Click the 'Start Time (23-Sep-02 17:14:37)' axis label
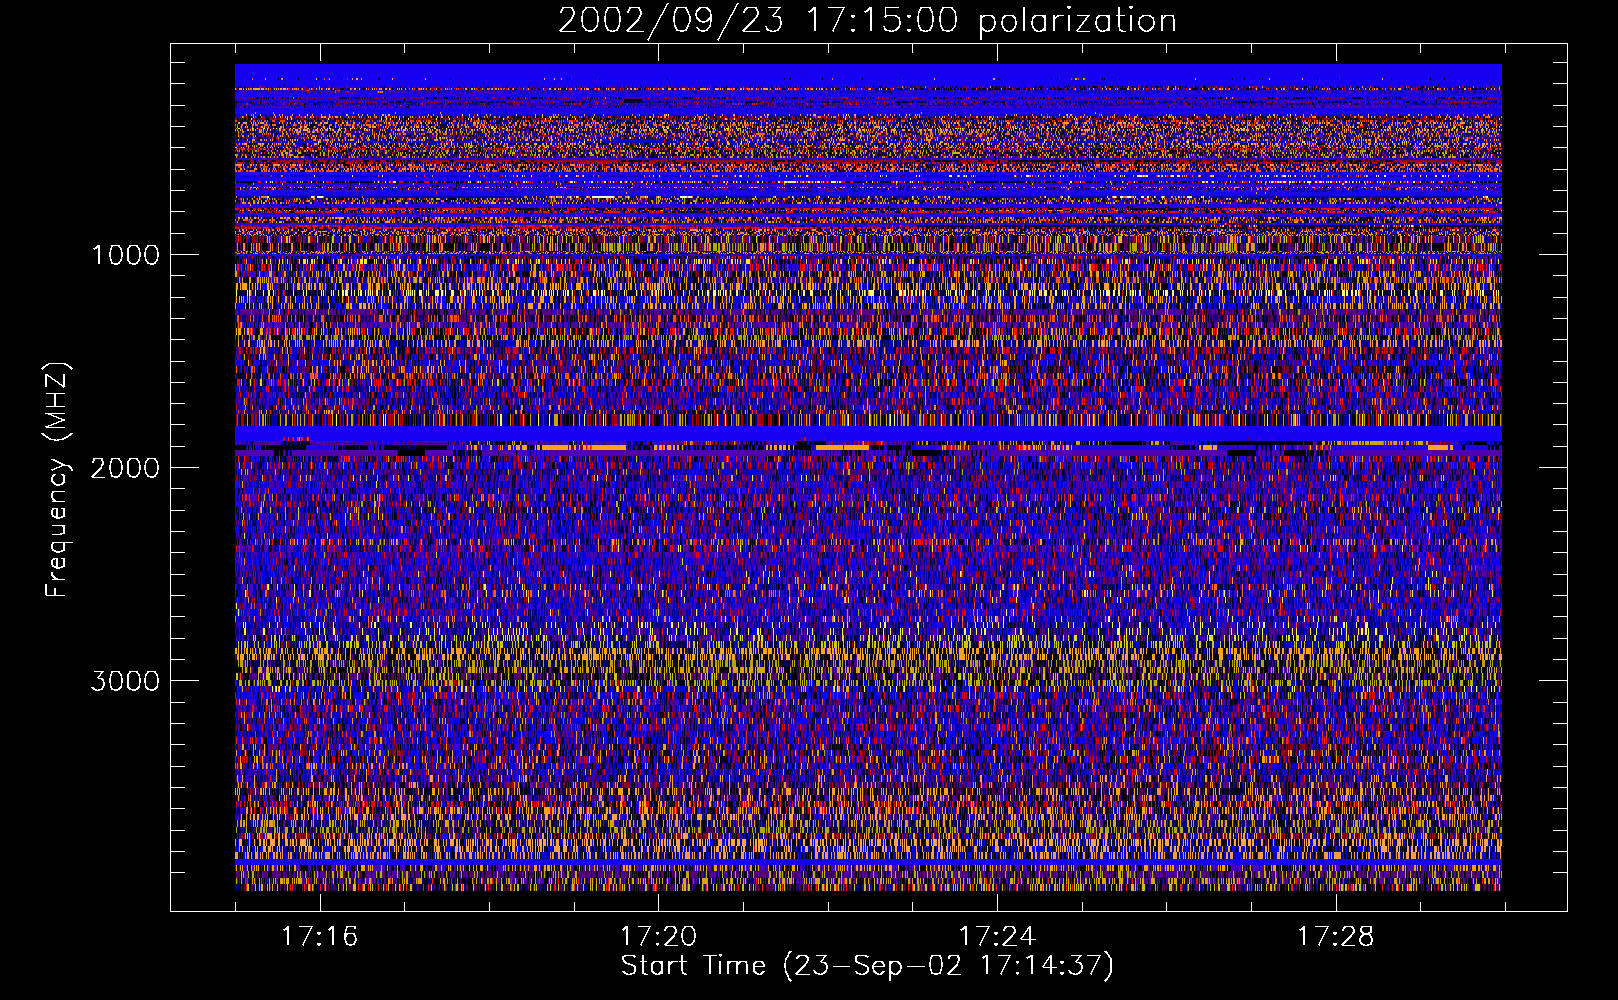 coord(867,966)
